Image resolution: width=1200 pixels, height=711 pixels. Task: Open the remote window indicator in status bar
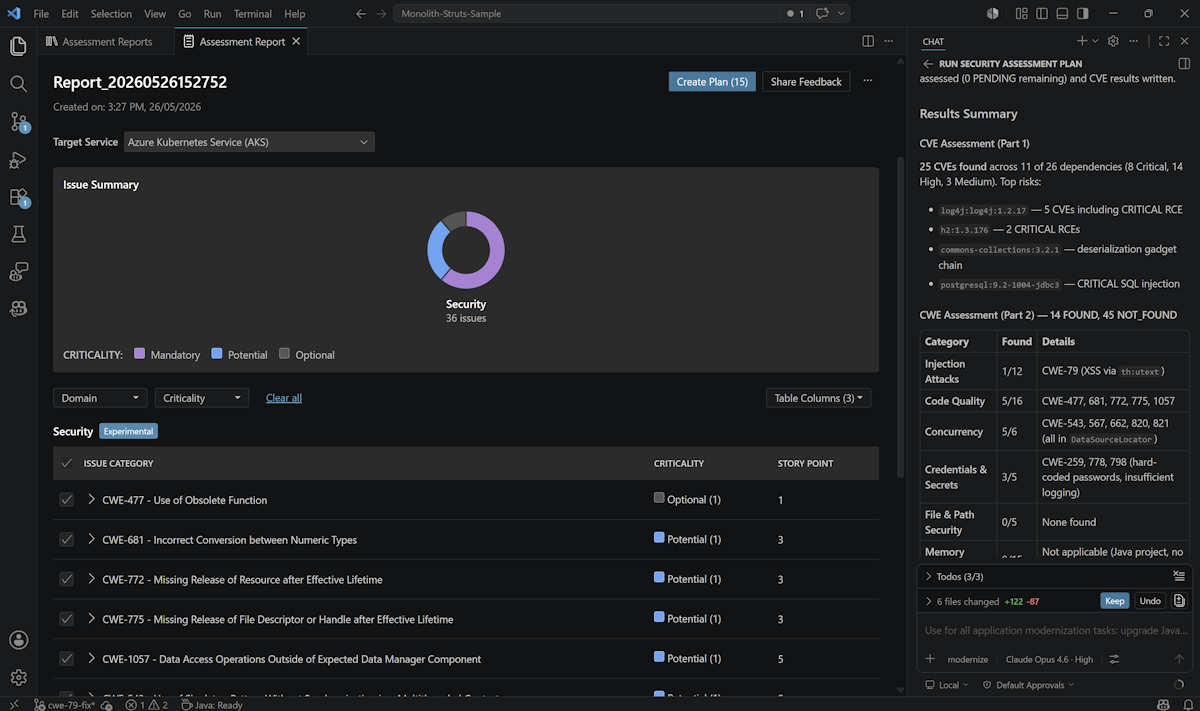pyautogui.click(x=13, y=704)
